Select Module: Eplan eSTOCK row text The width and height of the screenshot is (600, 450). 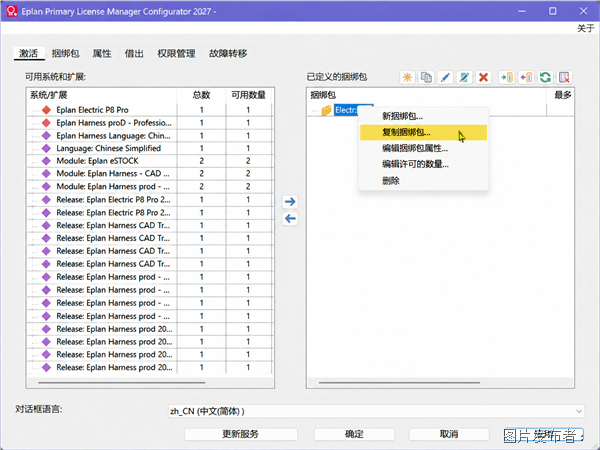tap(97, 161)
